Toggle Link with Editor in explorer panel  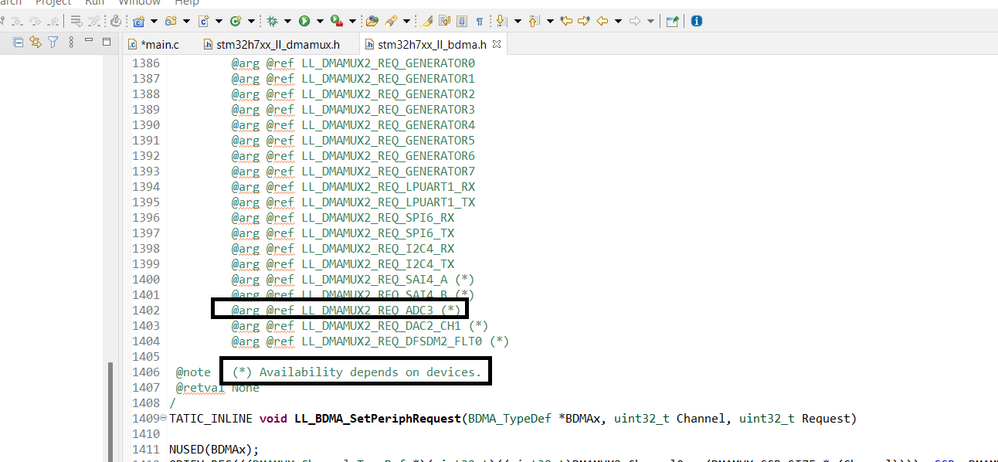(36, 42)
